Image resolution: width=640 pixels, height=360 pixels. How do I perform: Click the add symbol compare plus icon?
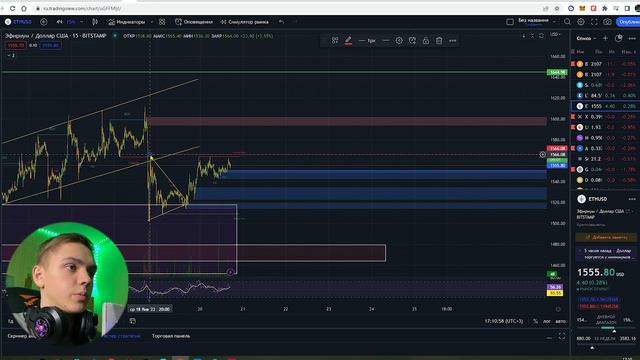pos(44,22)
